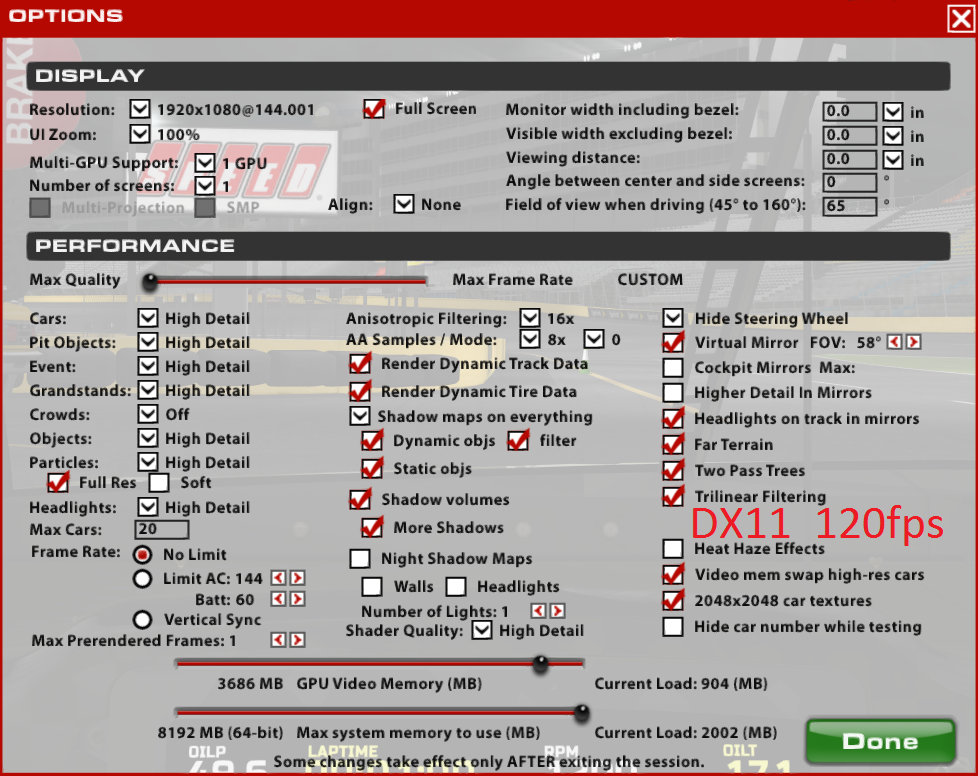The image size is (978, 776).
Task: Open the Anisotropic Filtering dropdown
Action: (x=530, y=318)
